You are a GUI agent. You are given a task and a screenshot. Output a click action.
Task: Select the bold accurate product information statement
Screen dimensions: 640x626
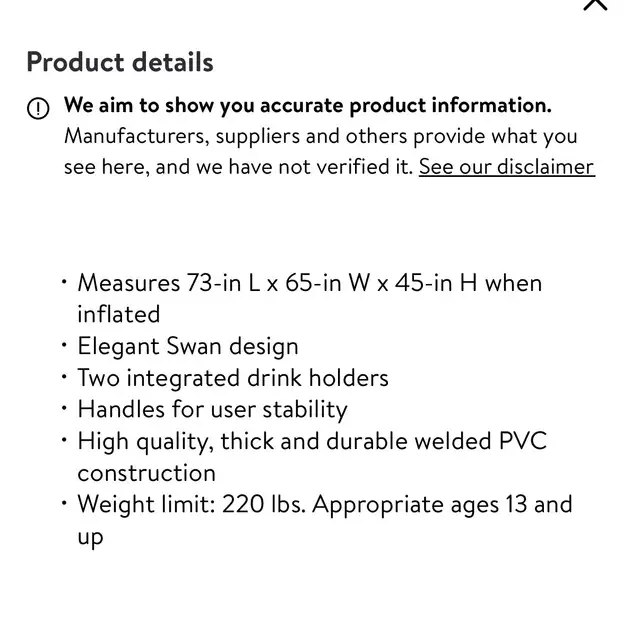click(x=308, y=105)
